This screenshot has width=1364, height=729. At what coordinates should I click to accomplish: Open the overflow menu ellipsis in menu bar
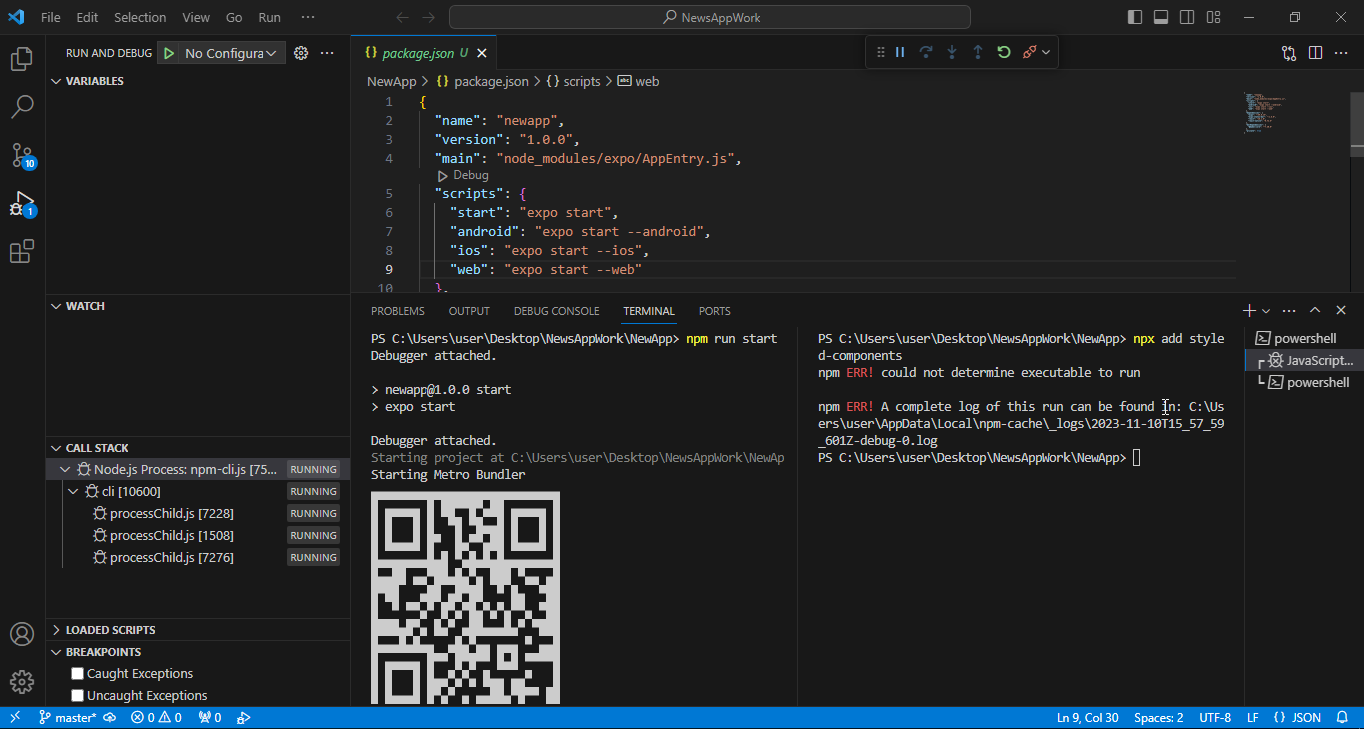[307, 17]
